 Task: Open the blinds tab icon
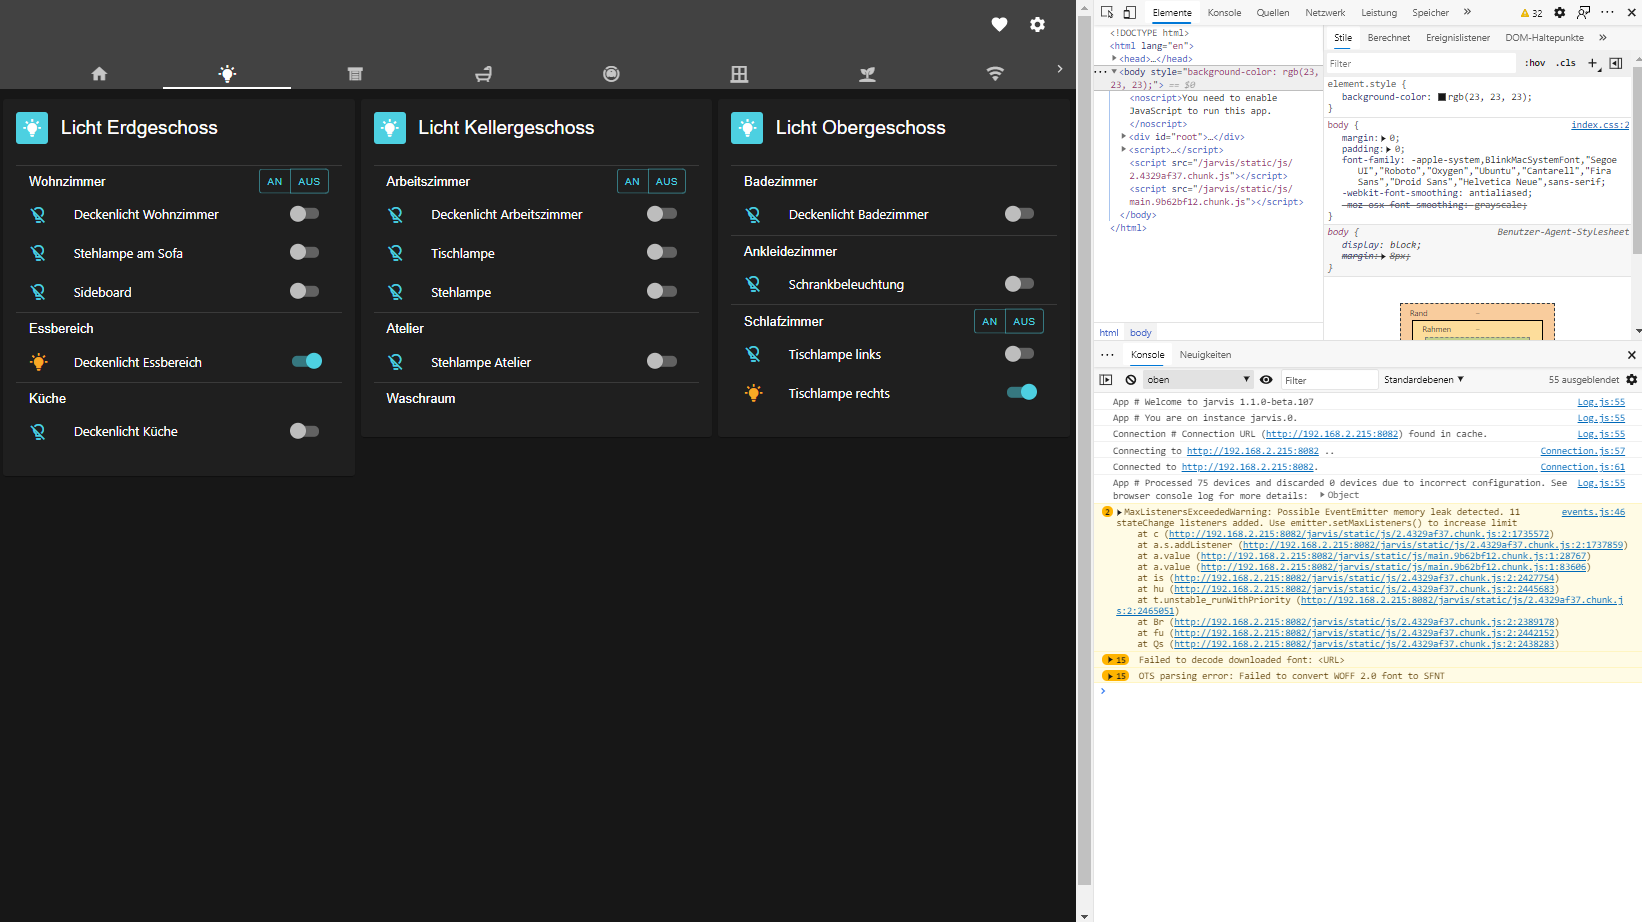click(355, 73)
